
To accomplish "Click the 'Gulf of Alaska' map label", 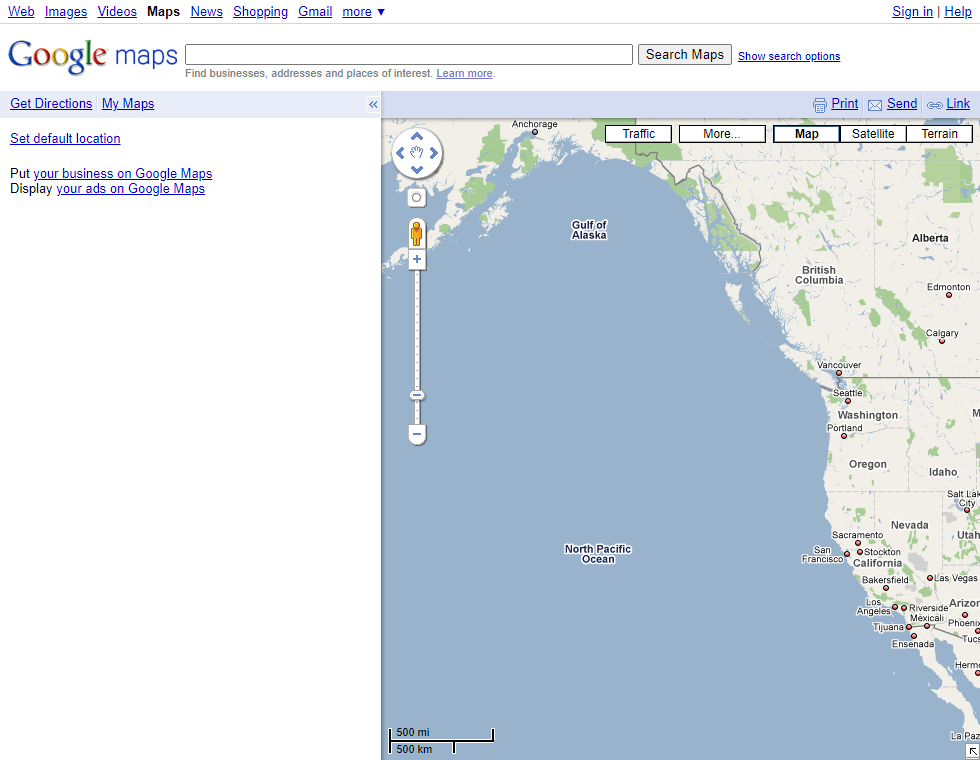I will [x=589, y=230].
